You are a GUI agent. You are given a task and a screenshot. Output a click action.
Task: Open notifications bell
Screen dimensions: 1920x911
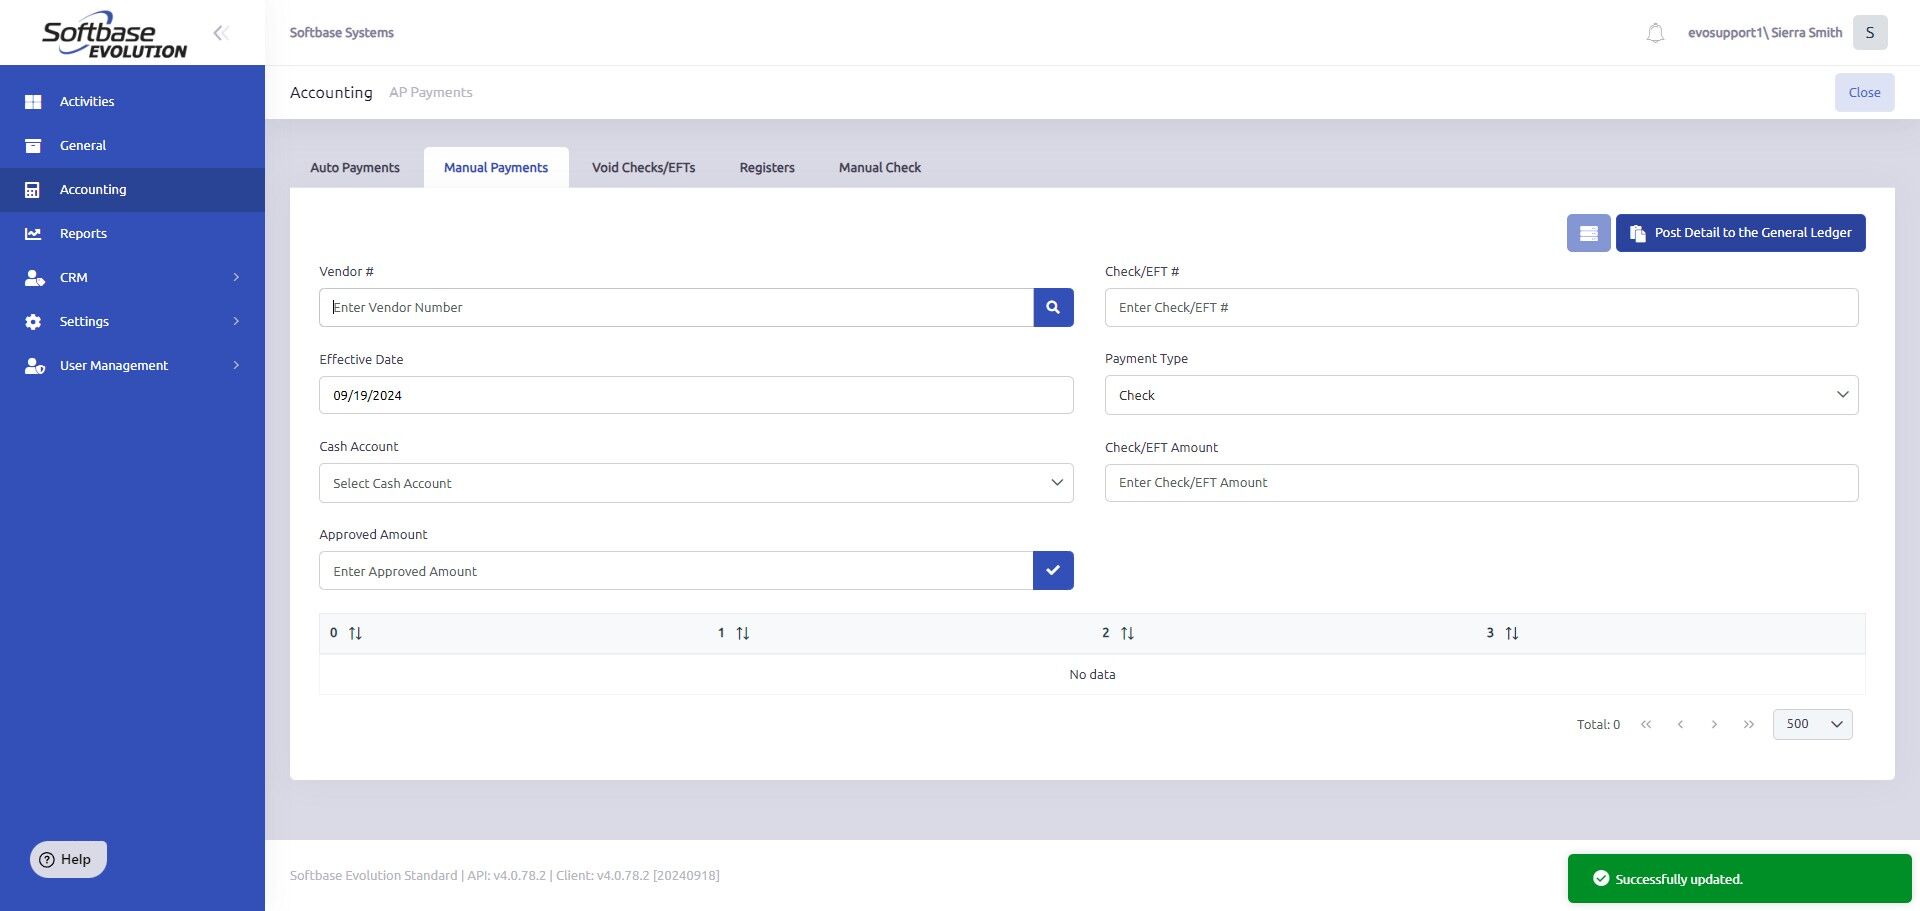point(1655,33)
